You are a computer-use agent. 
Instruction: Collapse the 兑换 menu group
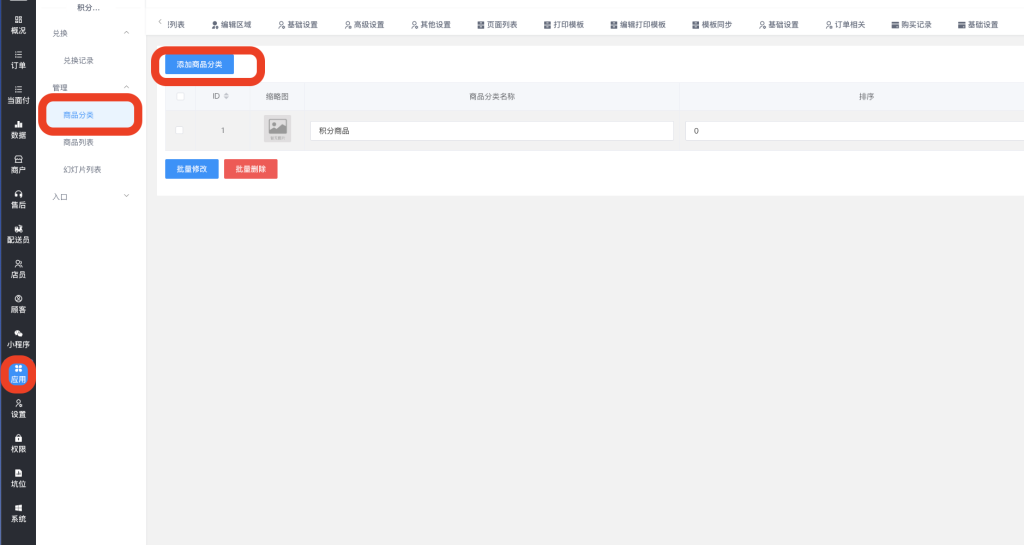tap(126, 33)
